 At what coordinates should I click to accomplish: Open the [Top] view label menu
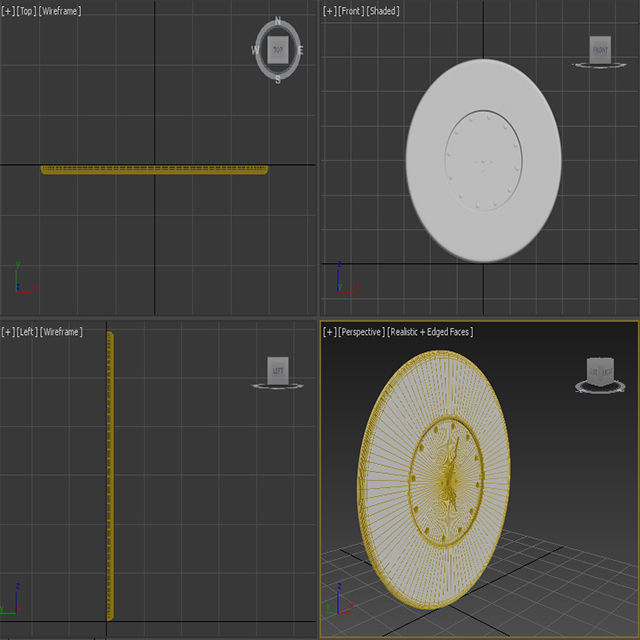(x=26, y=11)
